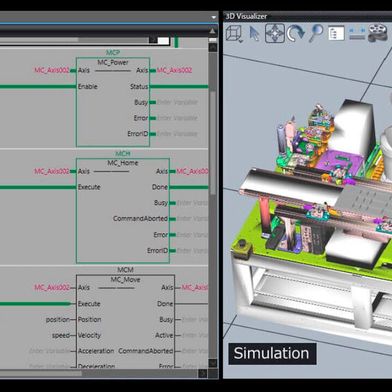
Task: Click the dark square button below the scroll-up arrow
Action: 213,47
